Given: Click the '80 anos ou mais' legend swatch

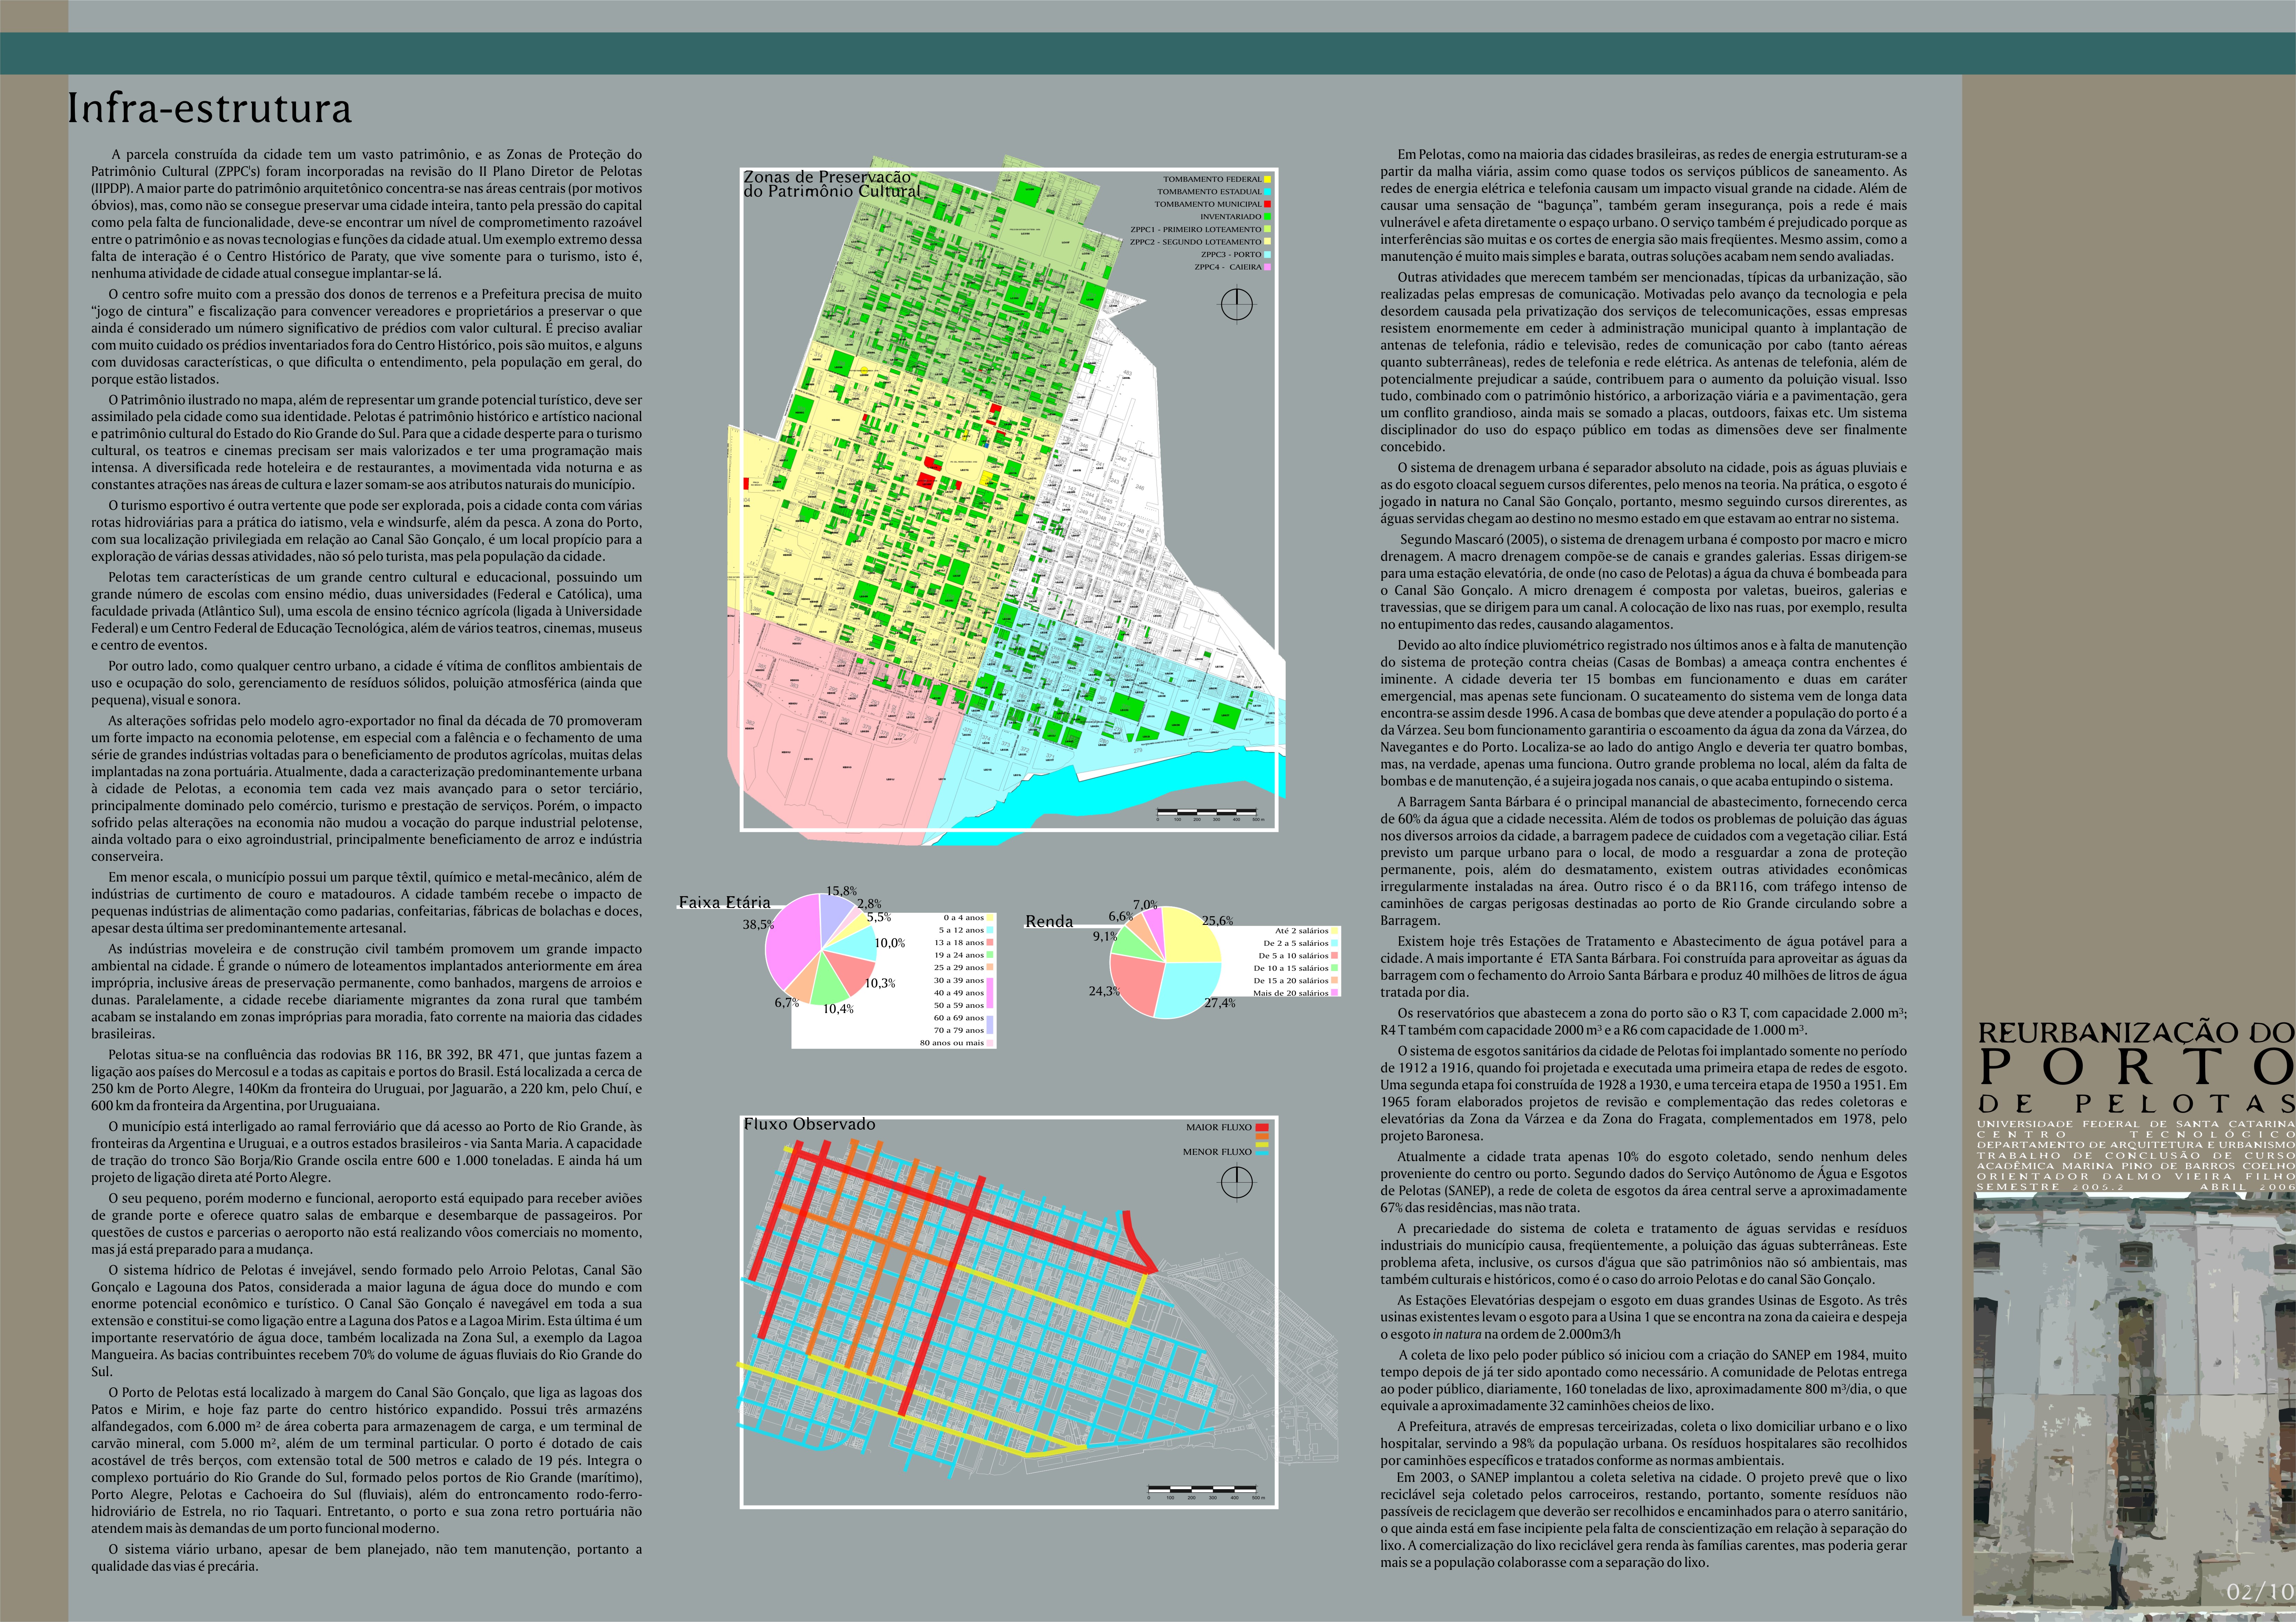Looking at the screenshot, I should pyautogui.click(x=990, y=1043).
